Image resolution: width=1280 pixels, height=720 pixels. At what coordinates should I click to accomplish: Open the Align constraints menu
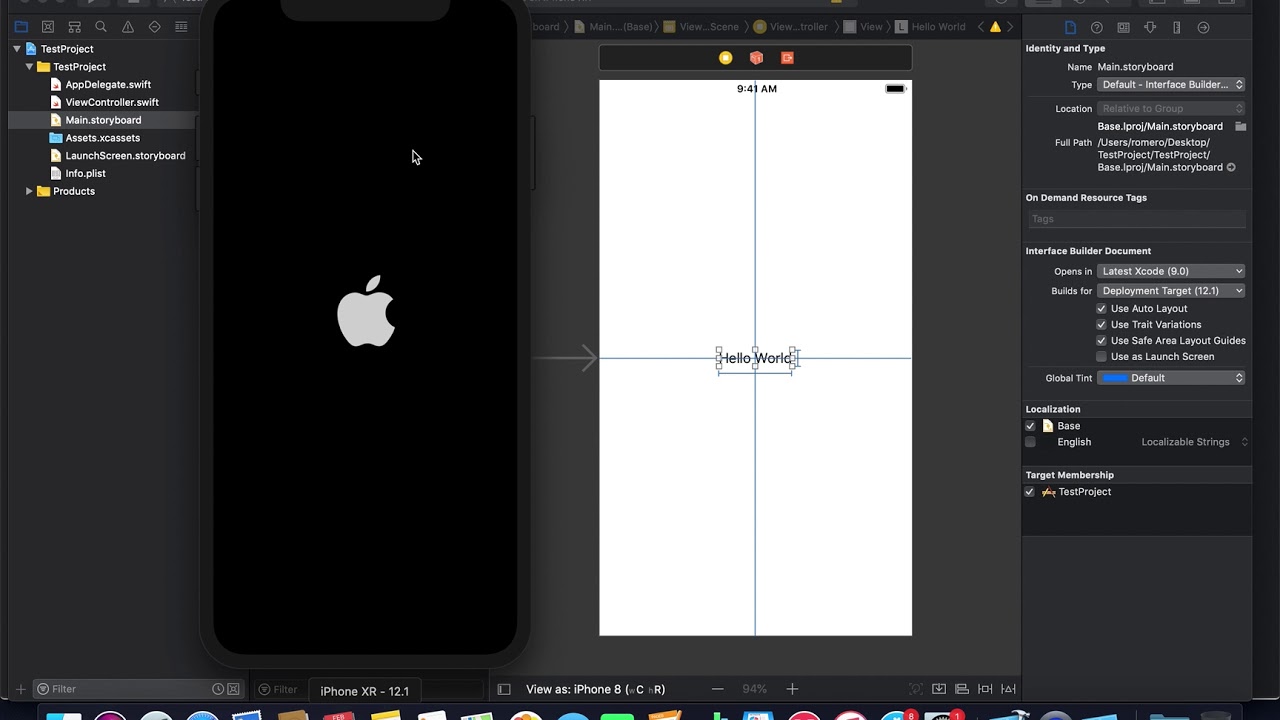[962, 689]
